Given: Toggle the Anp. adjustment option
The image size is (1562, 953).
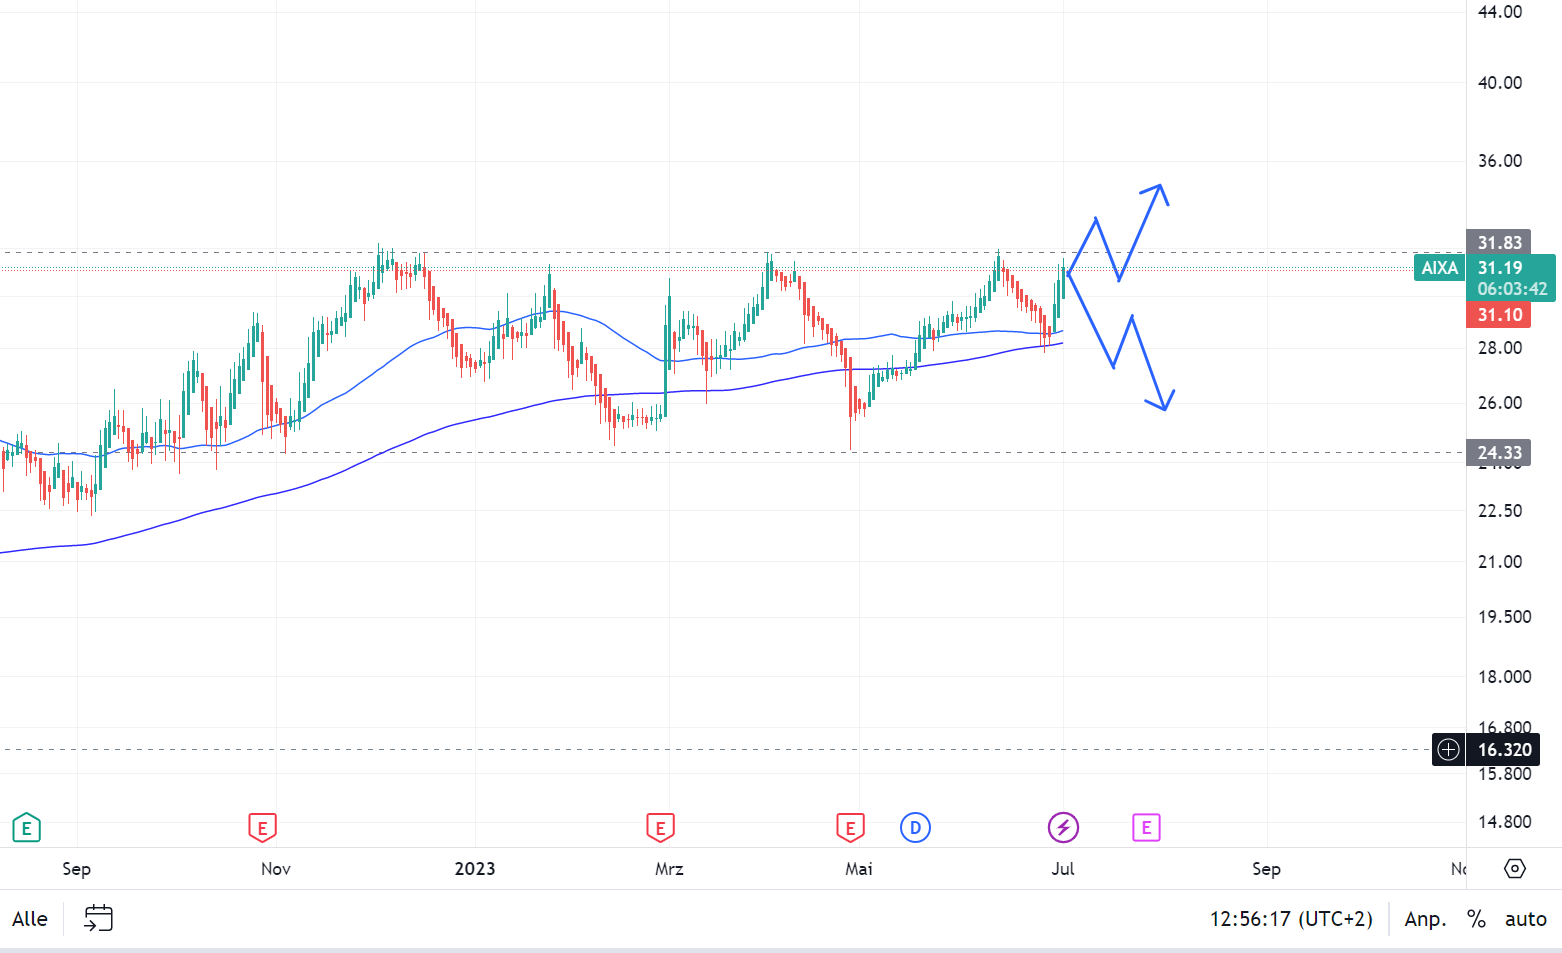Looking at the screenshot, I should pos(1425,919).
